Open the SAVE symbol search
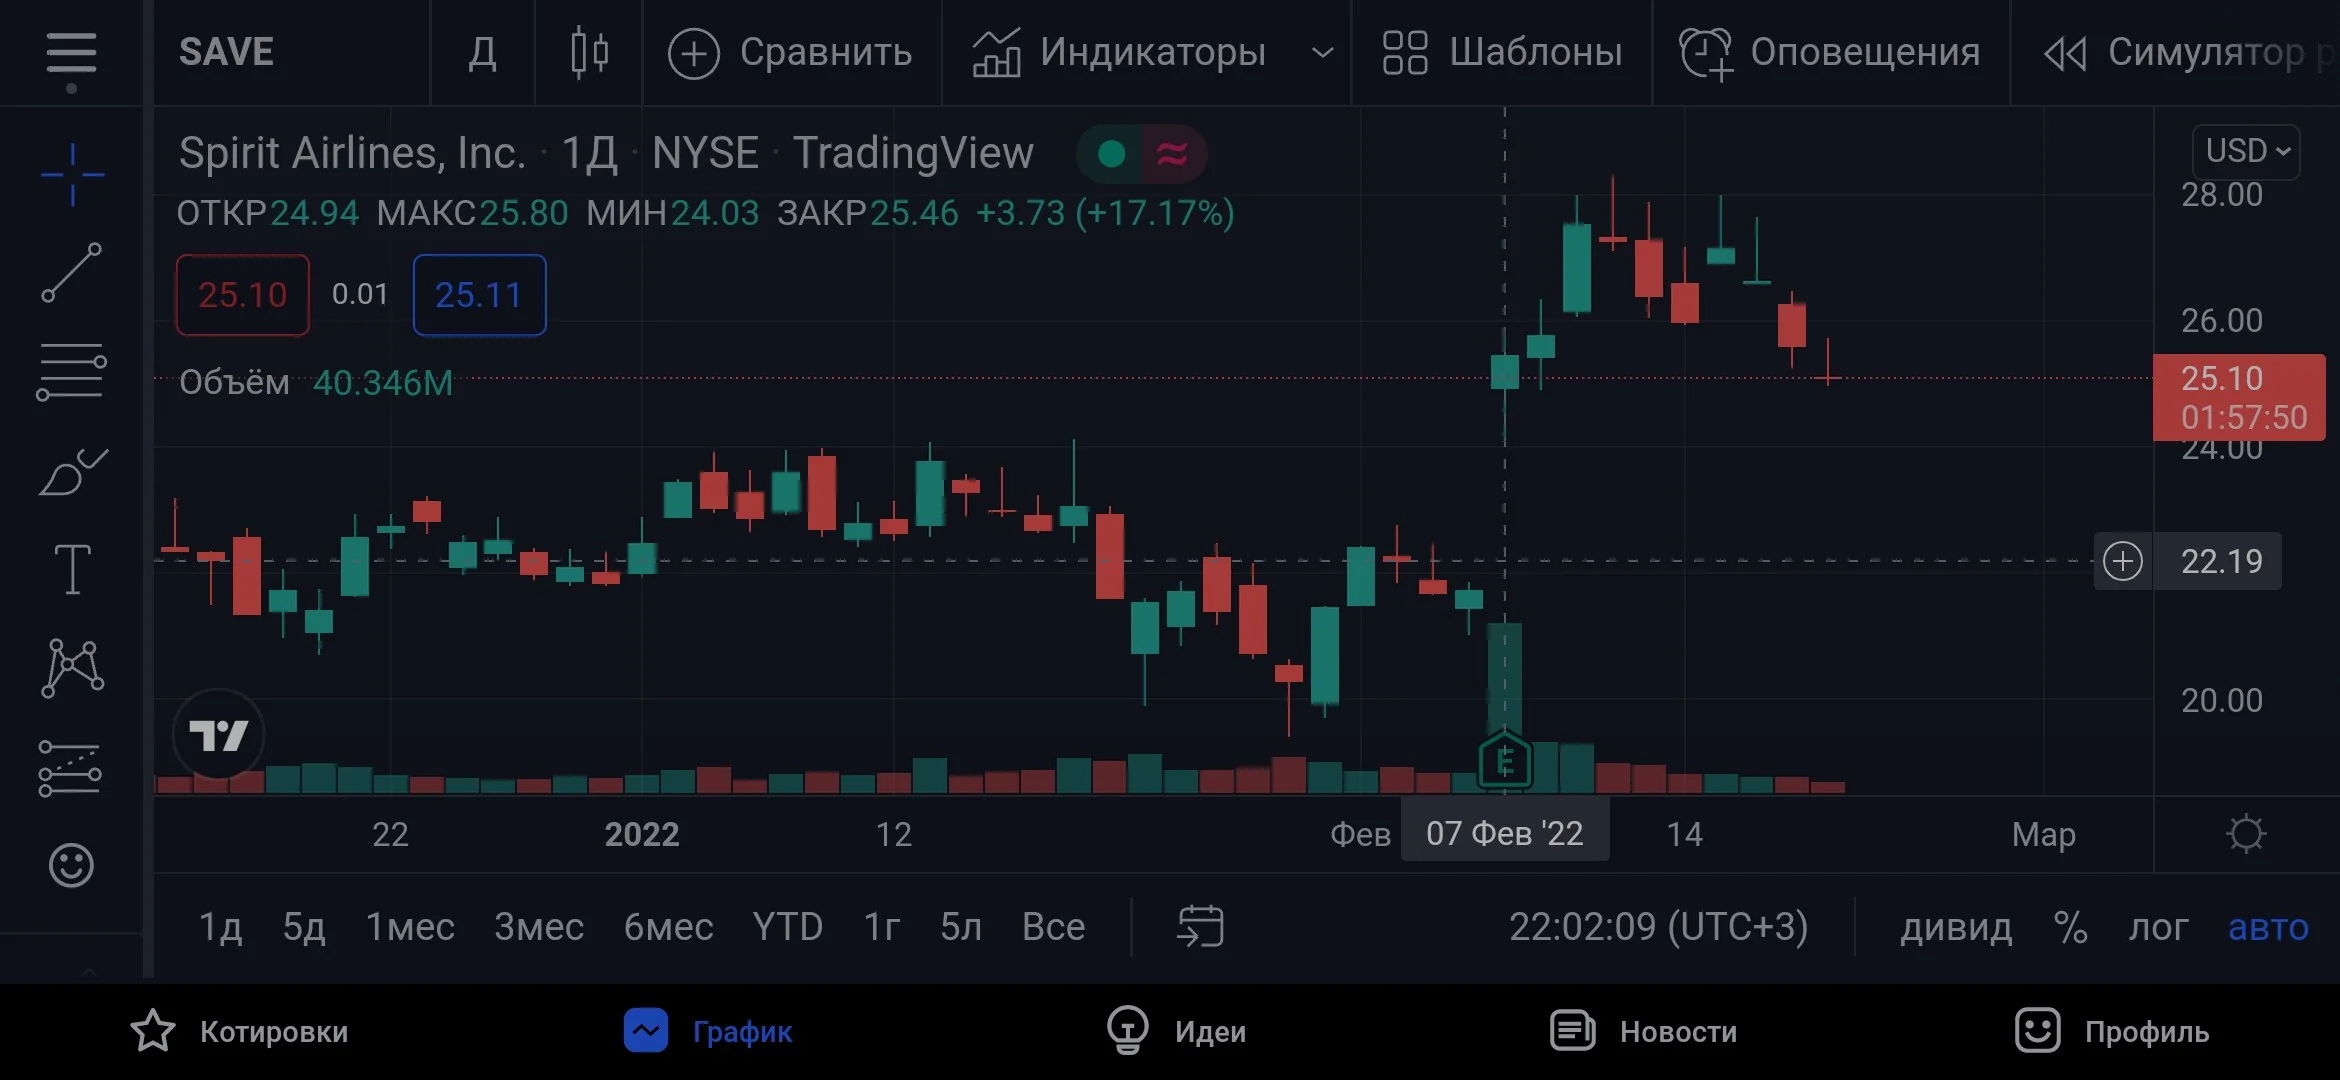The image size is (2340, 1080). click(226, 52)
